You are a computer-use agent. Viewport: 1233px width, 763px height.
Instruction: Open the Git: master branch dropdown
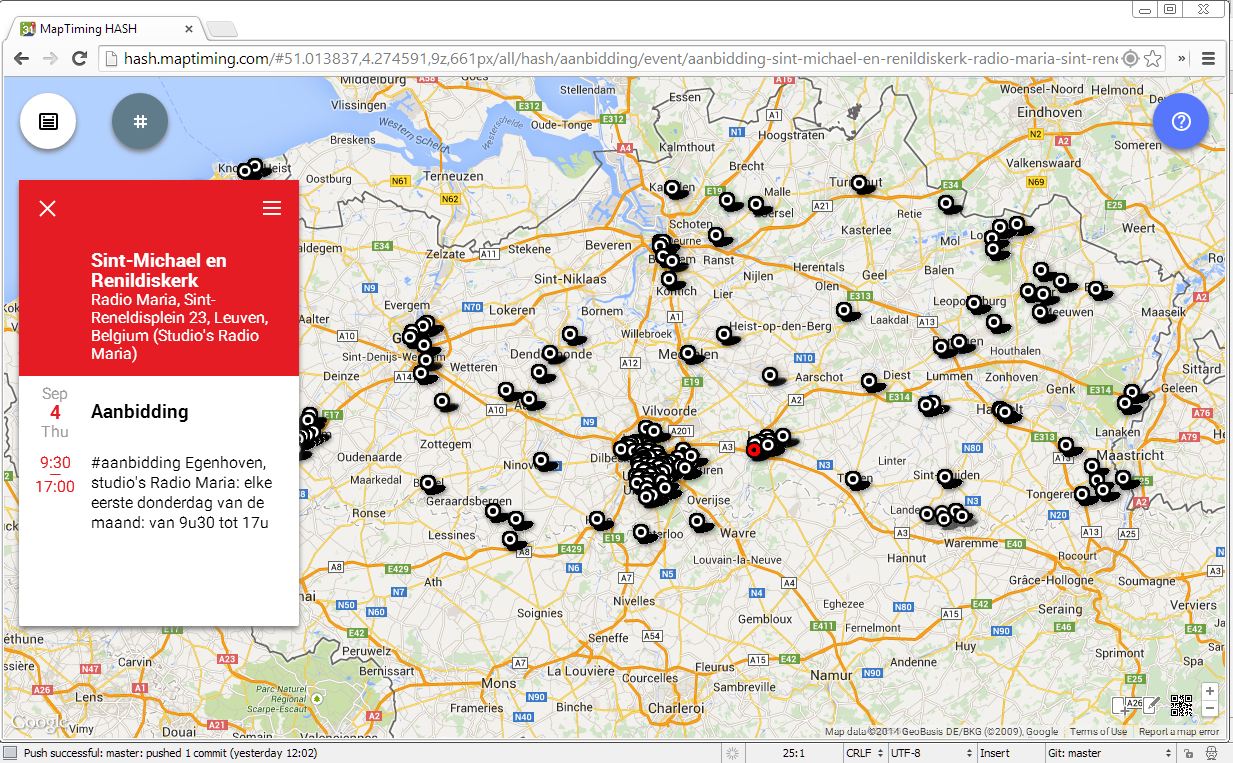coord(1112,753)
